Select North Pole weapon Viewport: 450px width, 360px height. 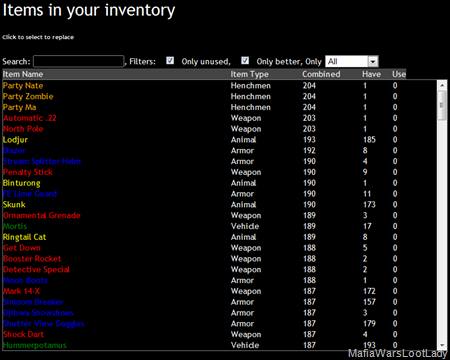[x=23, y=129]
